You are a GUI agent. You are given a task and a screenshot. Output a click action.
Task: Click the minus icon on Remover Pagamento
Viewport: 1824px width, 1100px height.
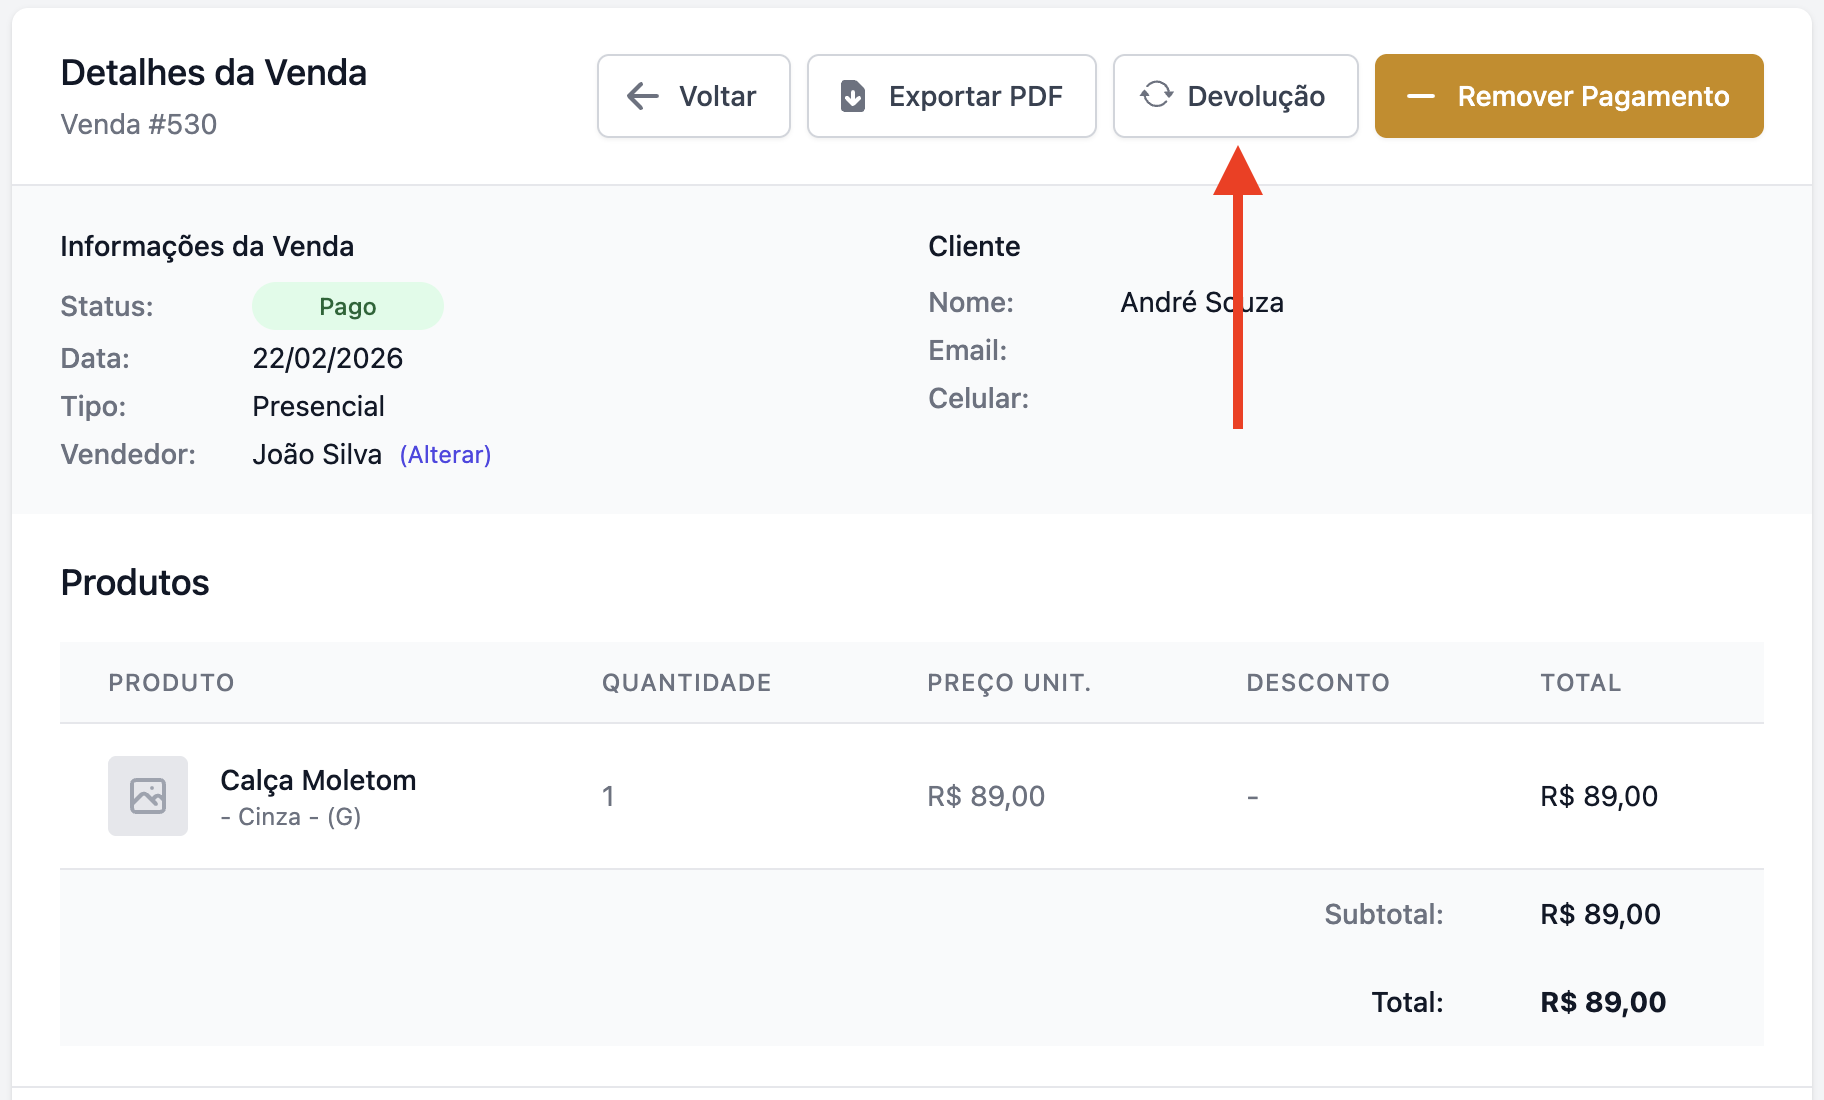click(x=1420, y=97)
